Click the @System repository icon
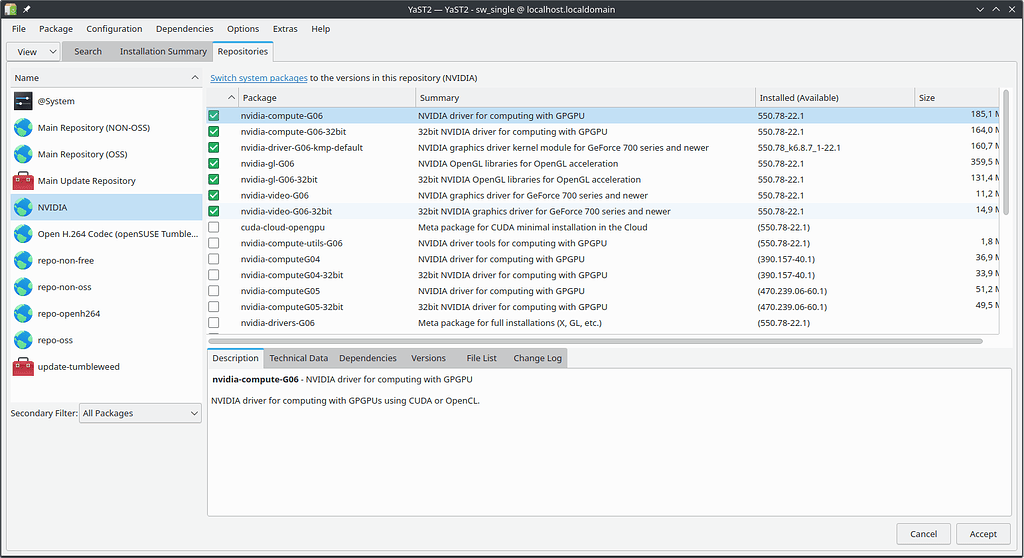 [23, 101]
